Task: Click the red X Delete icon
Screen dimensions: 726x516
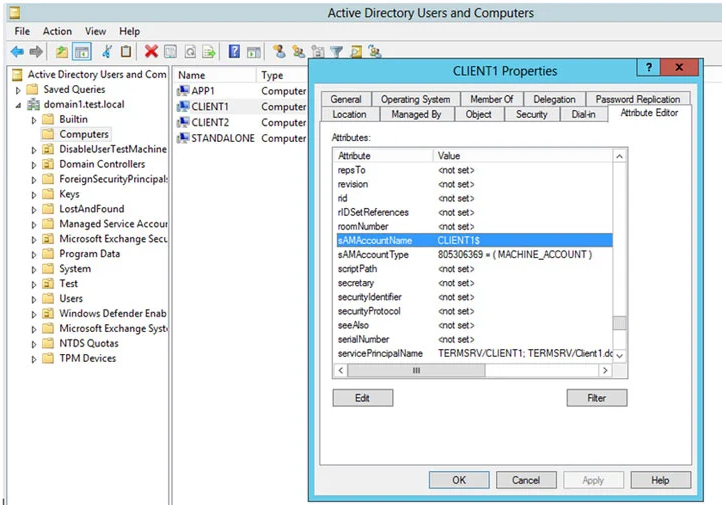Action: 151,51
